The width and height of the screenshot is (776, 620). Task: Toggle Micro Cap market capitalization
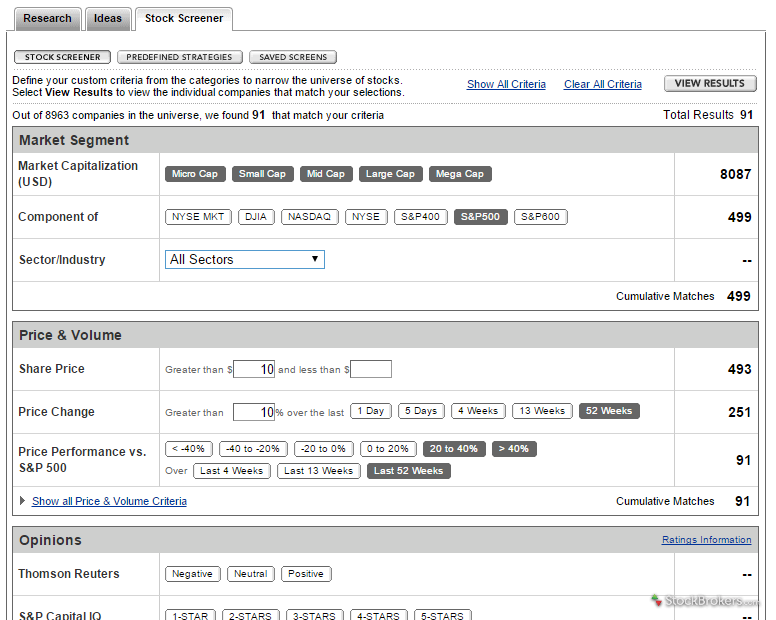pyautogui.click(x=195, y=174)
